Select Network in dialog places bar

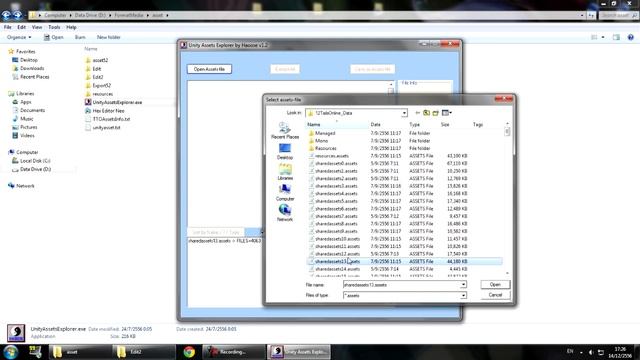click(x=285, y=213)
